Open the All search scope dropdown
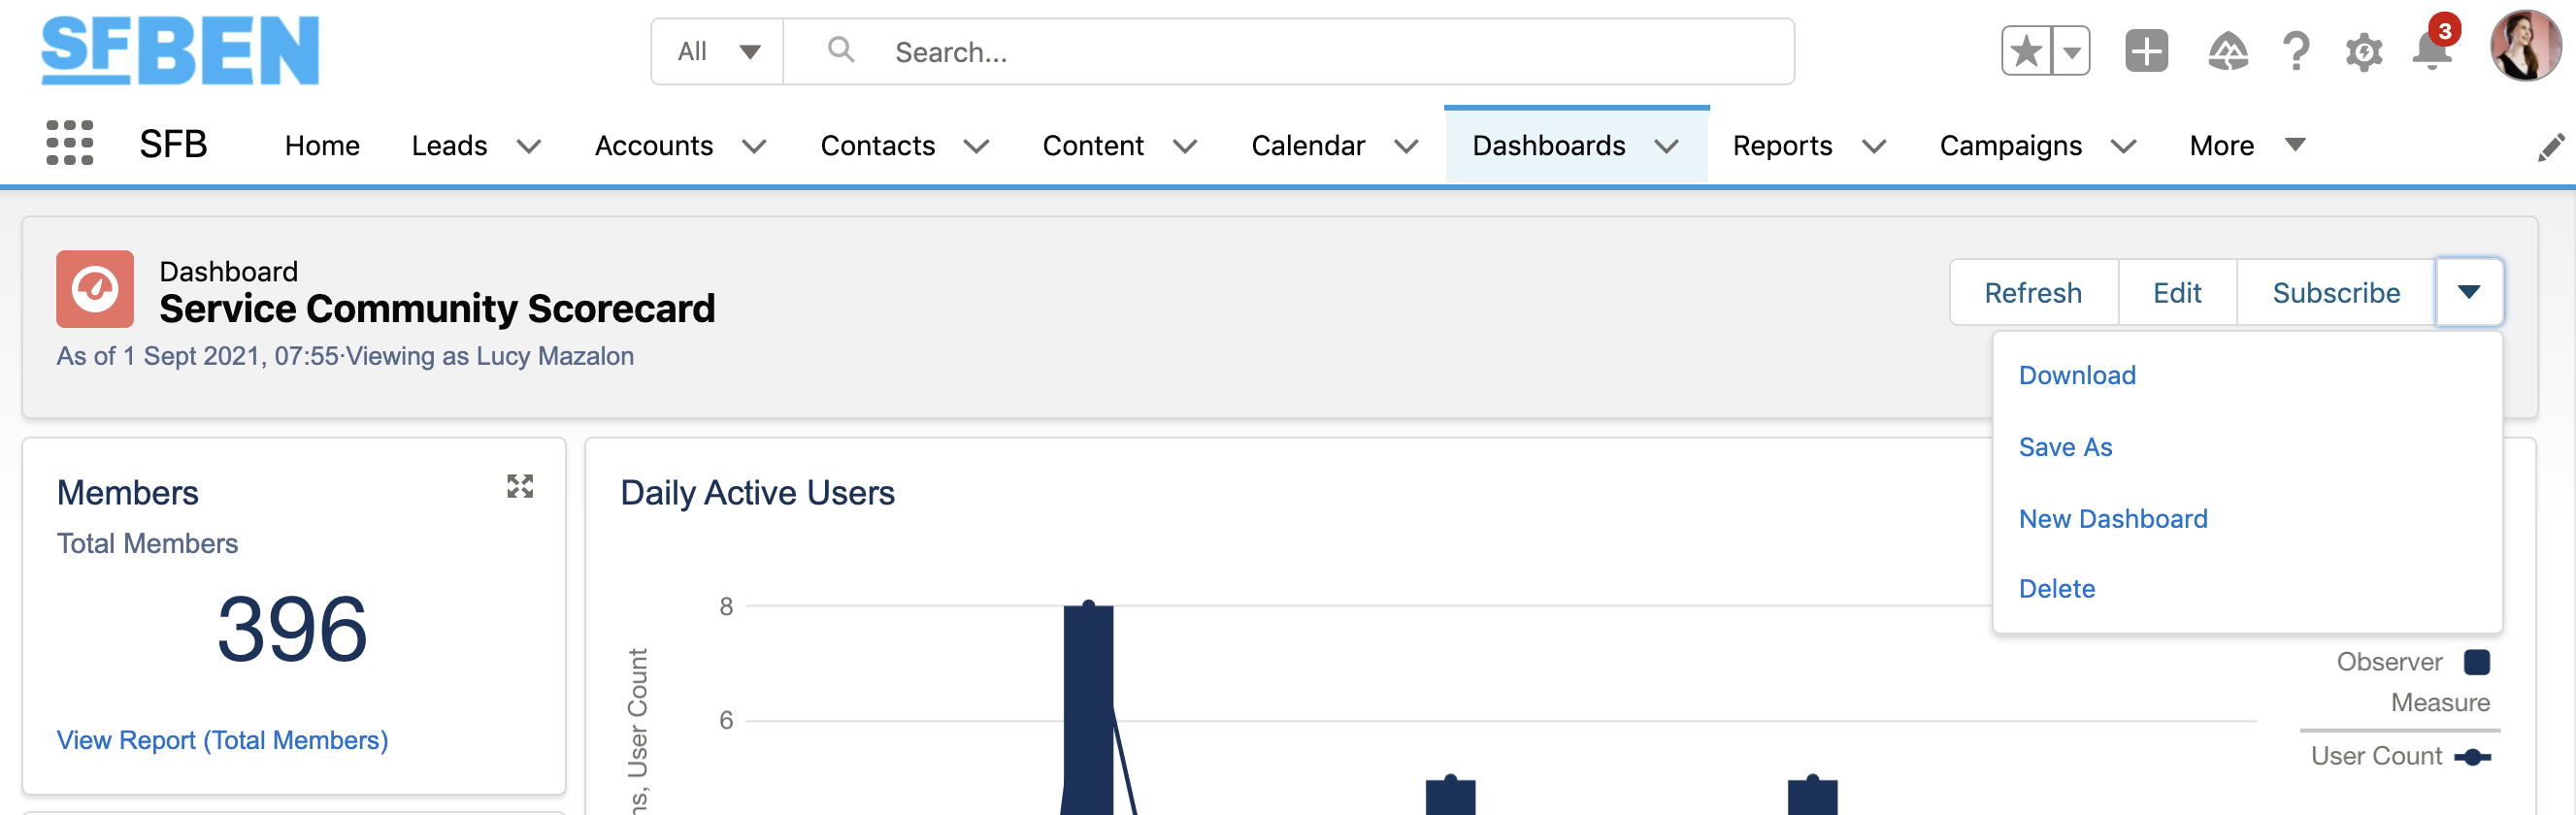The width and height of the screenshot is (2576, 815). point(718,52)
